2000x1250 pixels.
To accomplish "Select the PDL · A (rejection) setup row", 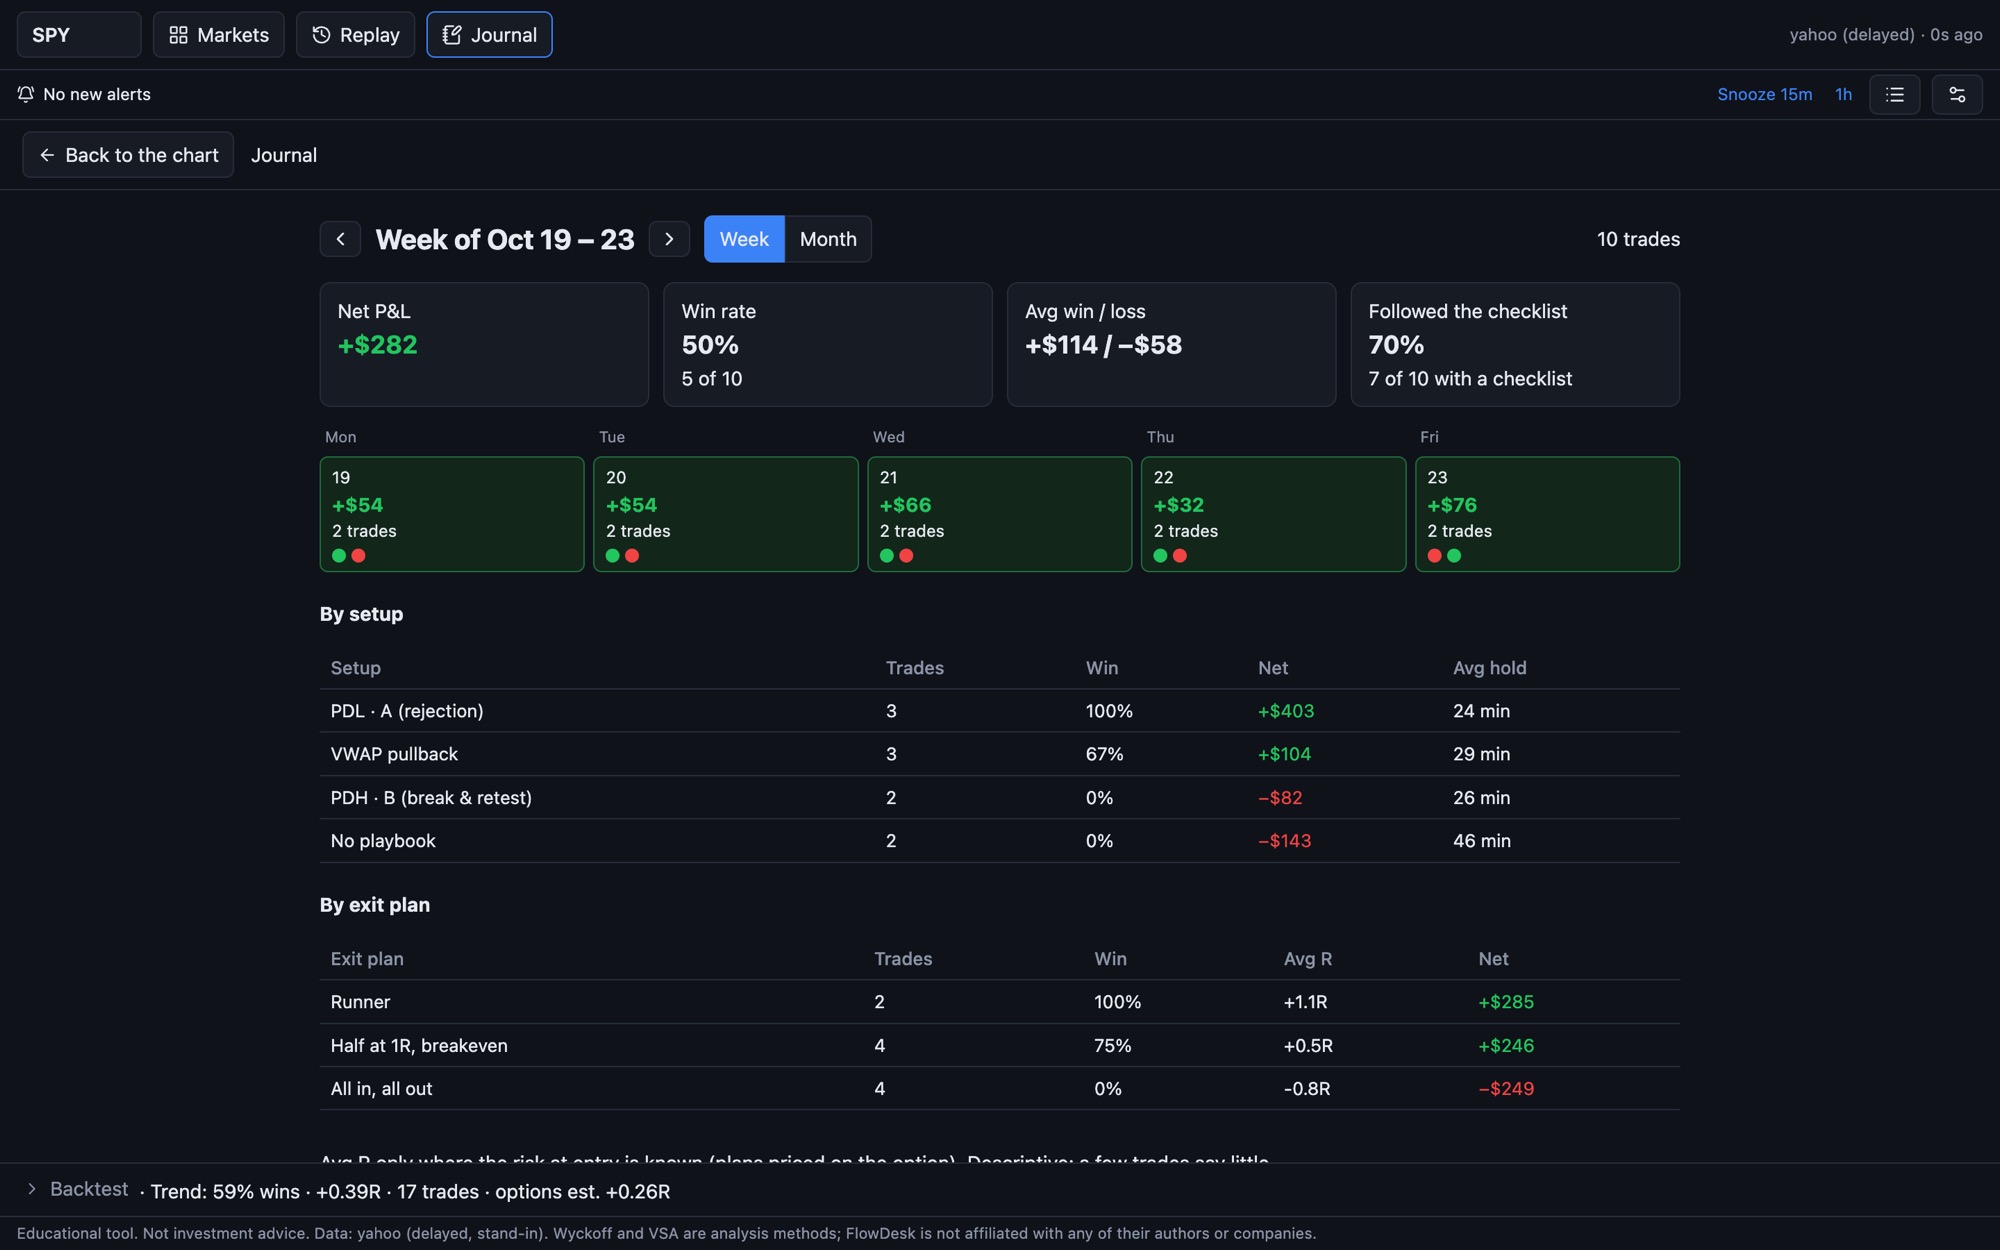I will 1000,711.
